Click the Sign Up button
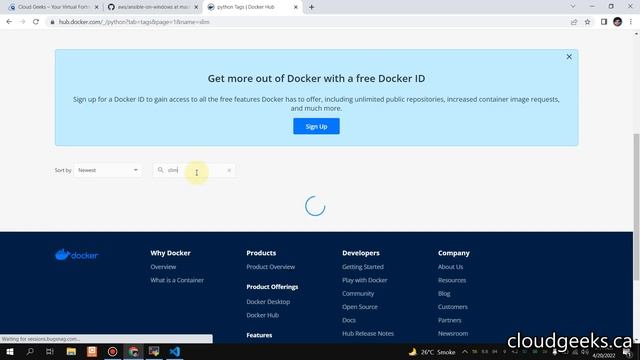Image resolution: width=640 pixels, height=360 pixels. coord(316,126)
